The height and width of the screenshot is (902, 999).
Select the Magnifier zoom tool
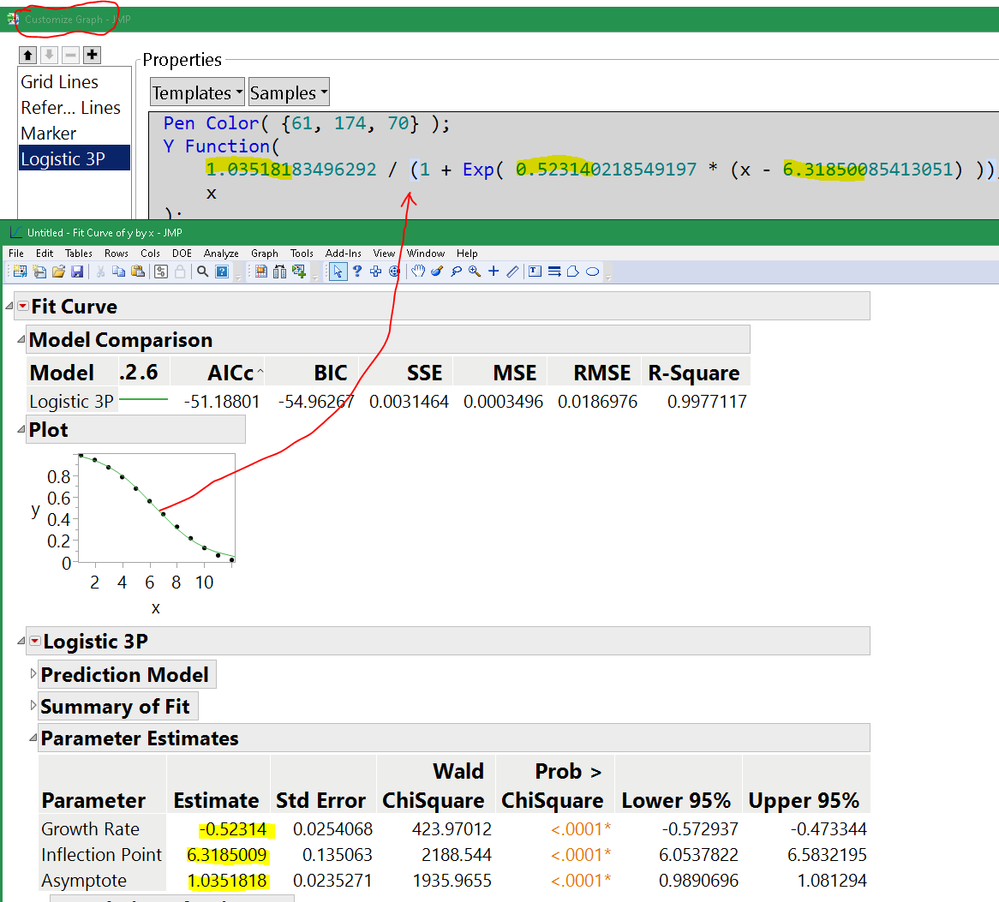click(x=474, y=271)
